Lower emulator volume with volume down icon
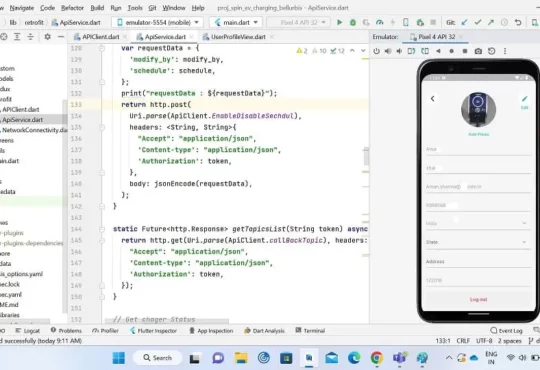Image resolution: width=540 pixels, height=370 pixels. [x=399, y=51]
